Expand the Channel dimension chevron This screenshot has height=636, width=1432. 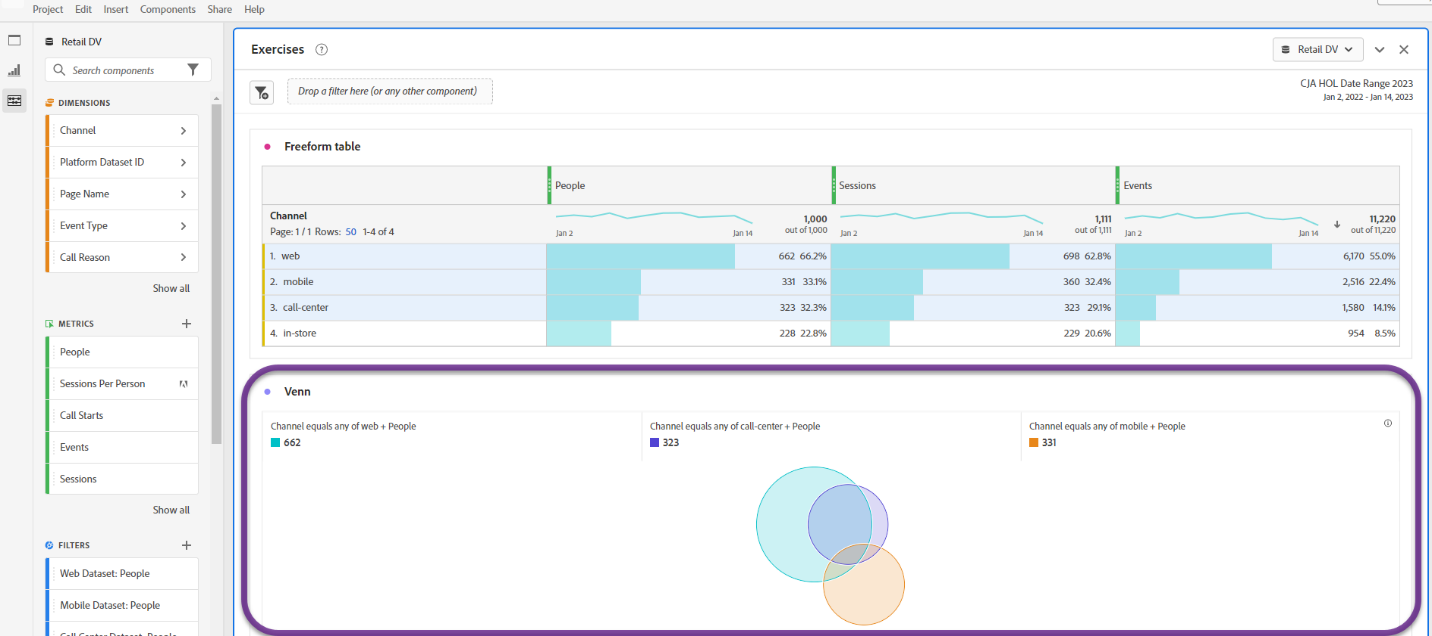tap(183, 131)
